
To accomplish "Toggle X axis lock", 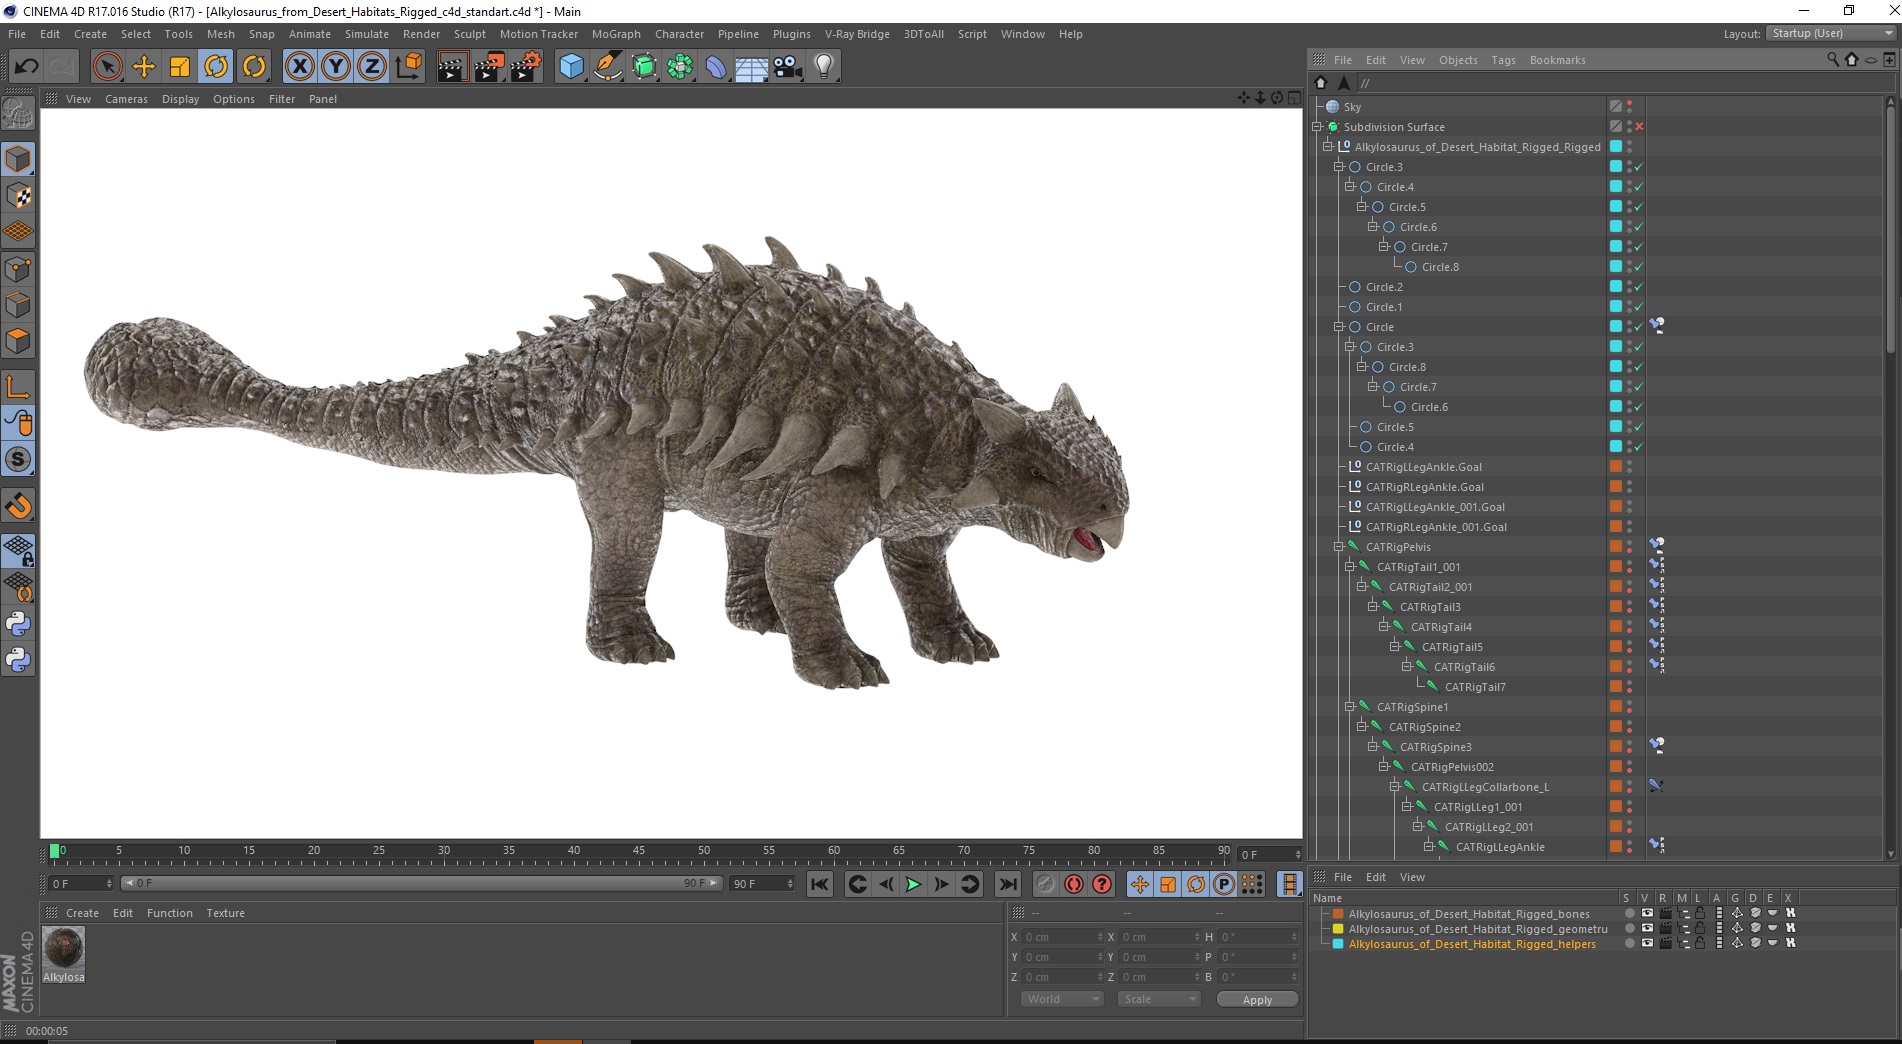I will (x=299, y=67).
